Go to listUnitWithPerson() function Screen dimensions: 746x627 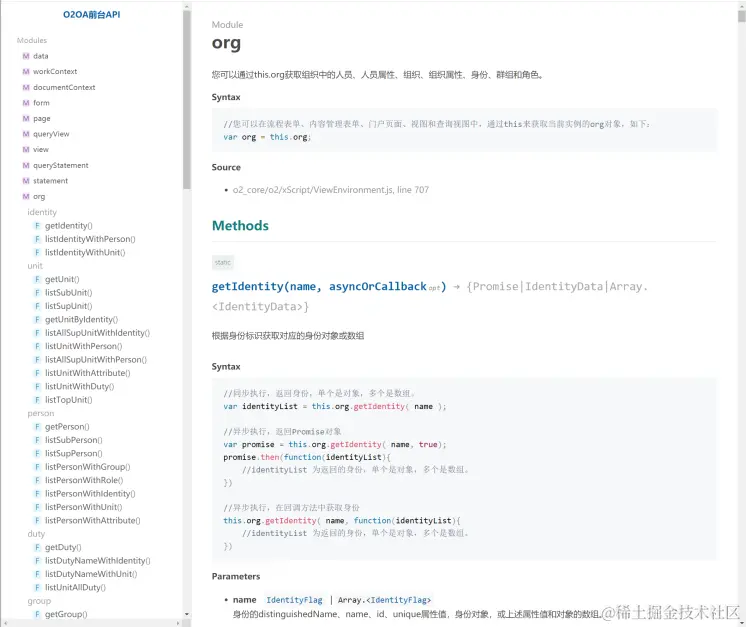point(83,346)
